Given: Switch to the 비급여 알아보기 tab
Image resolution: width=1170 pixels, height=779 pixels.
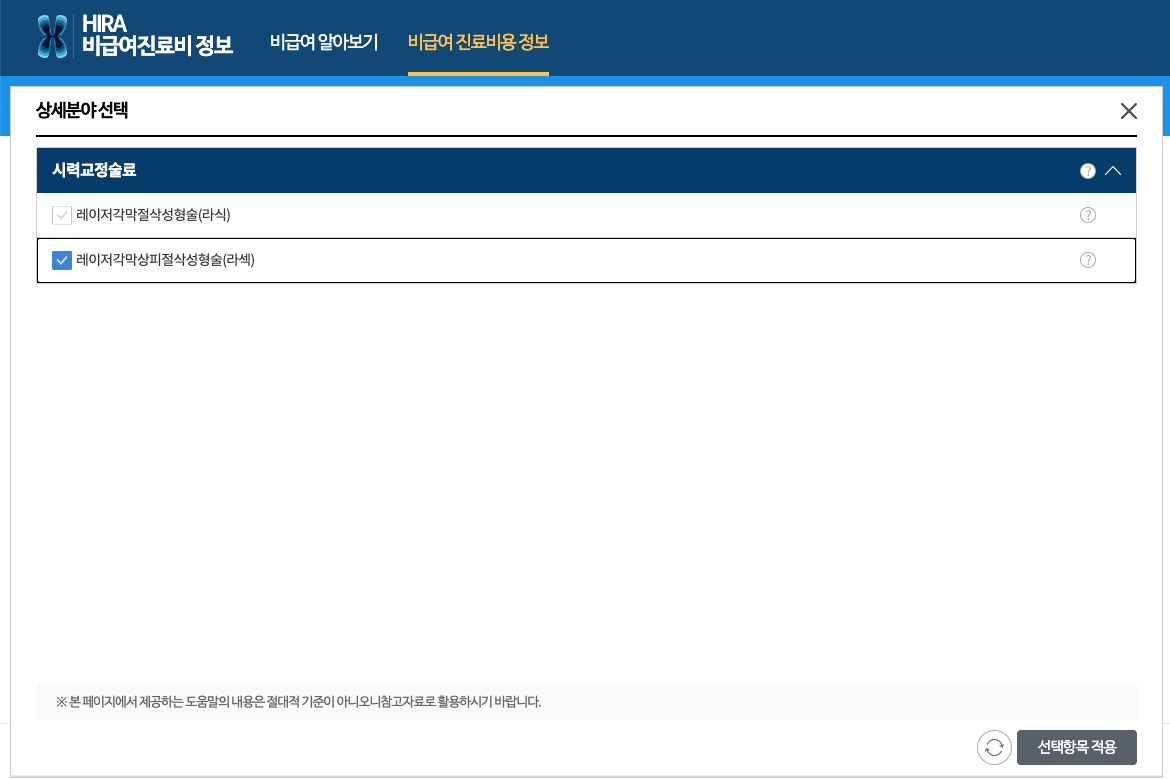Looking at the screenshot, I should [x=323, y=43].
